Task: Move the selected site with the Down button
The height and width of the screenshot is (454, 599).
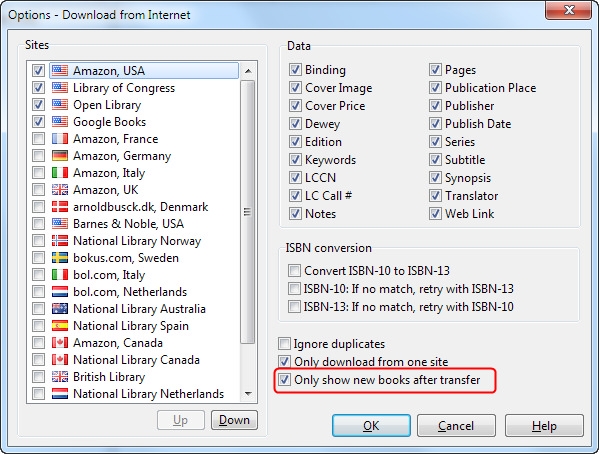Action: (x=234, y=420)
